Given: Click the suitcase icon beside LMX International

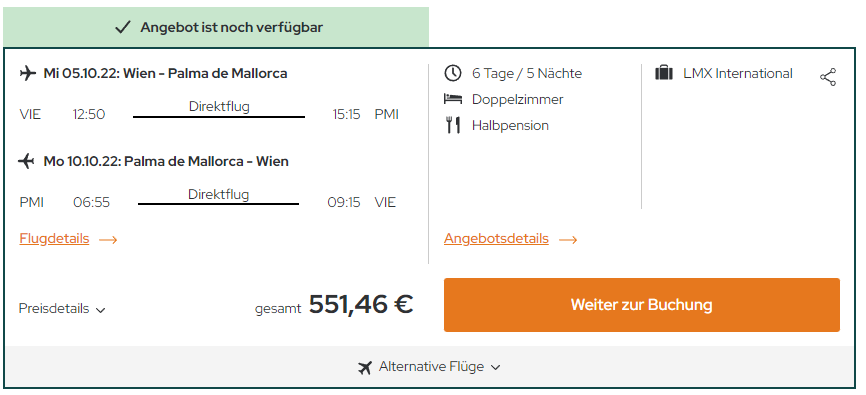Looking at the screenshot, I should pyautogui.click(x=664, y=73).
